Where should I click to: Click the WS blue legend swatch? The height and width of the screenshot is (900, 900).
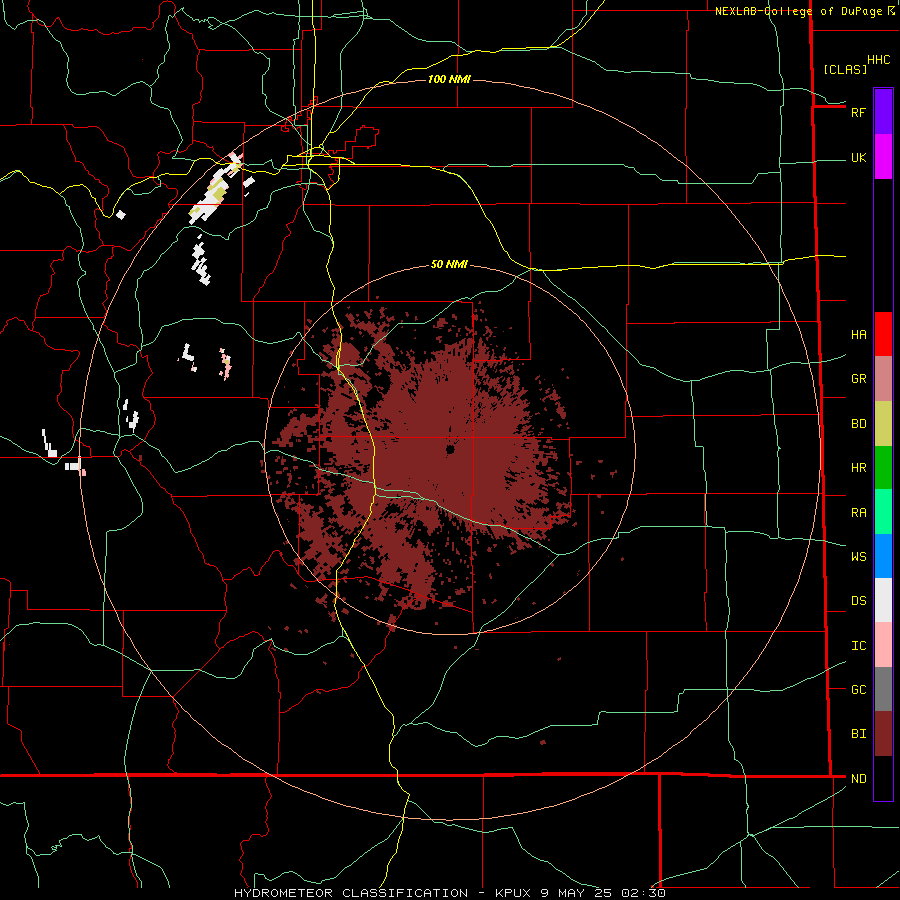[883, 556]
